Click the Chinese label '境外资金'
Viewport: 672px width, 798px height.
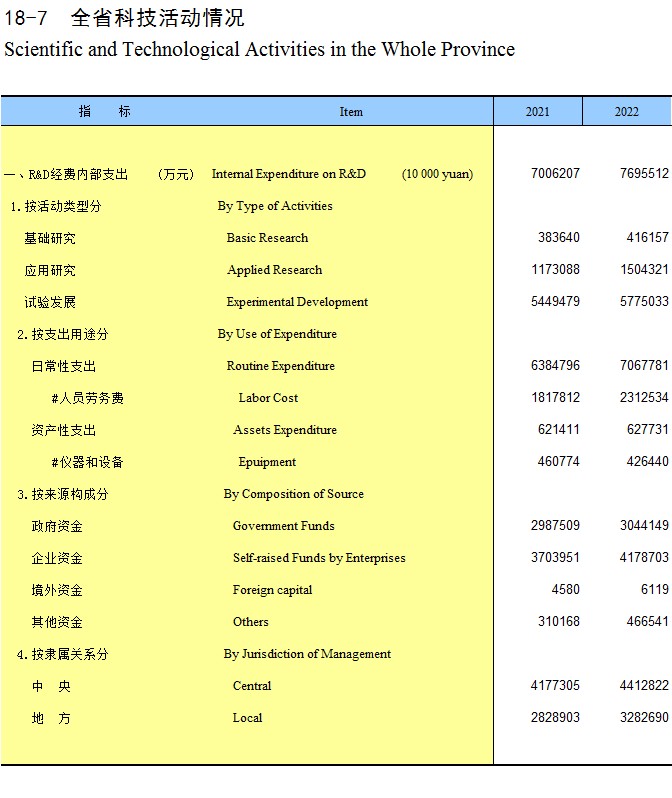(x=57, y=590)
